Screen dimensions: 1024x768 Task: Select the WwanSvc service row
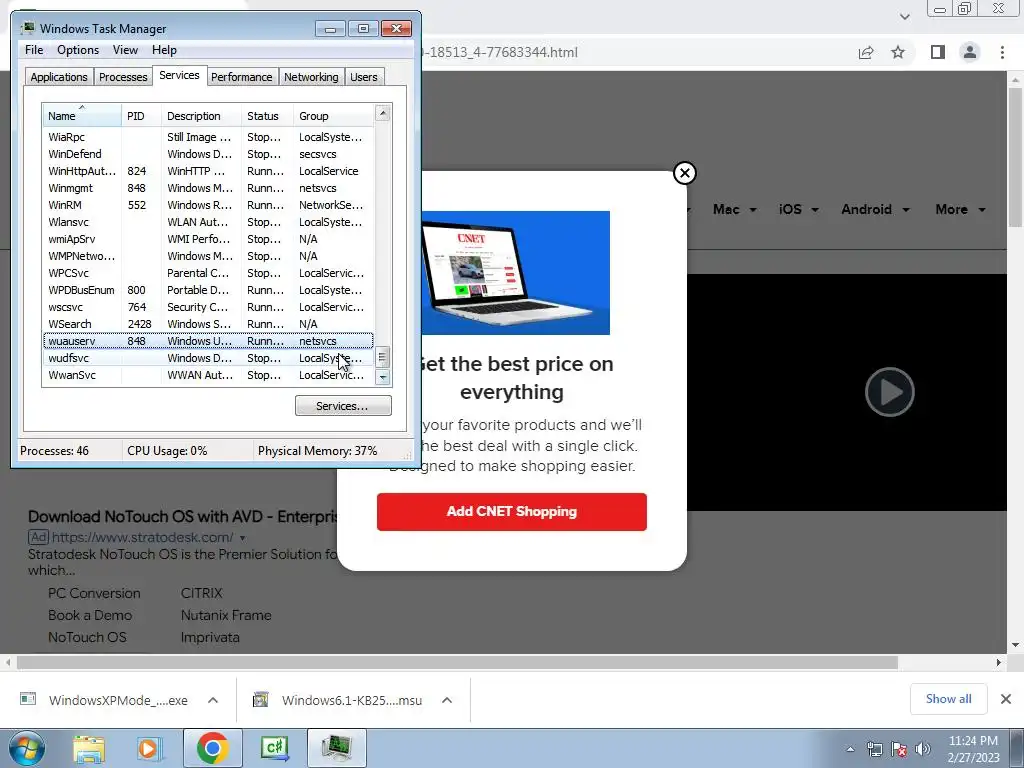click(208, 375)
